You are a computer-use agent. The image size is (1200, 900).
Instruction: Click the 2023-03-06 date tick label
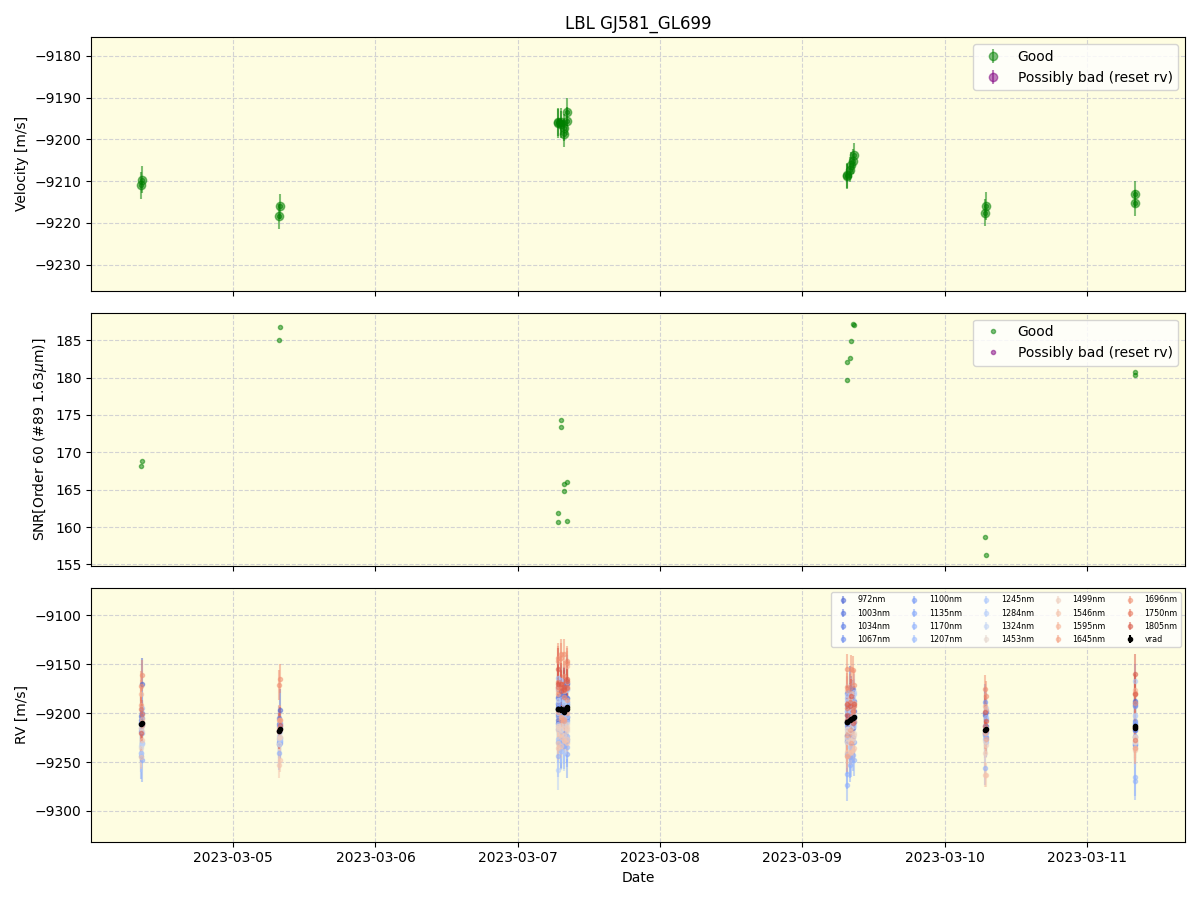(375, 857)
